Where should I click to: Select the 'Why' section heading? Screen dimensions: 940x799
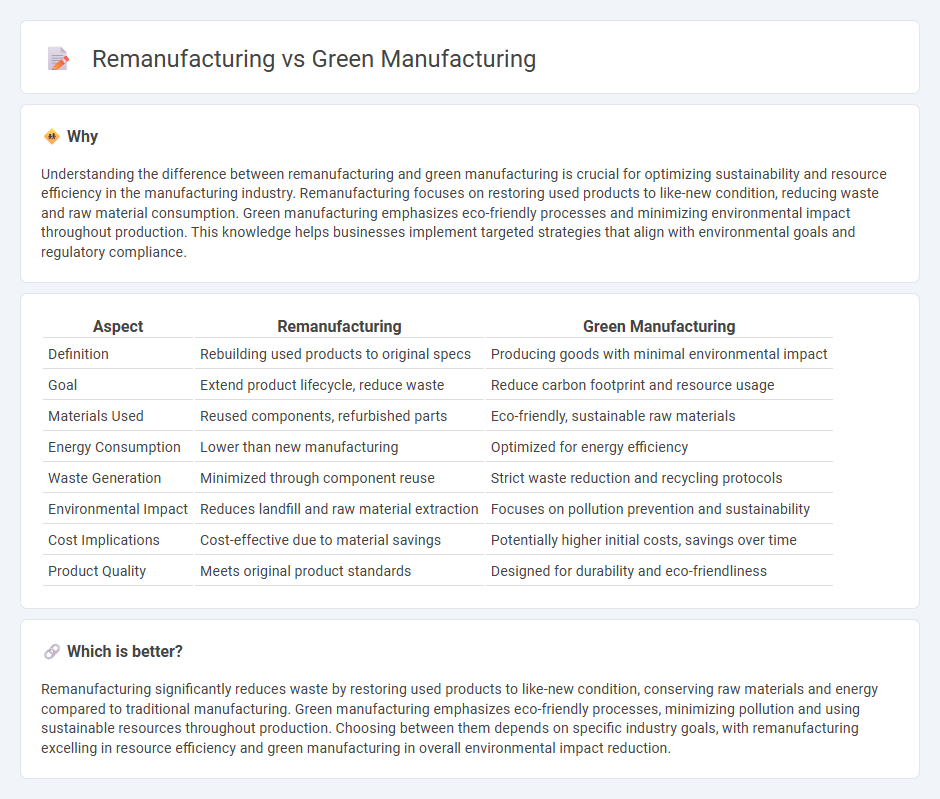pyautogui.click(x=82, y=137)
